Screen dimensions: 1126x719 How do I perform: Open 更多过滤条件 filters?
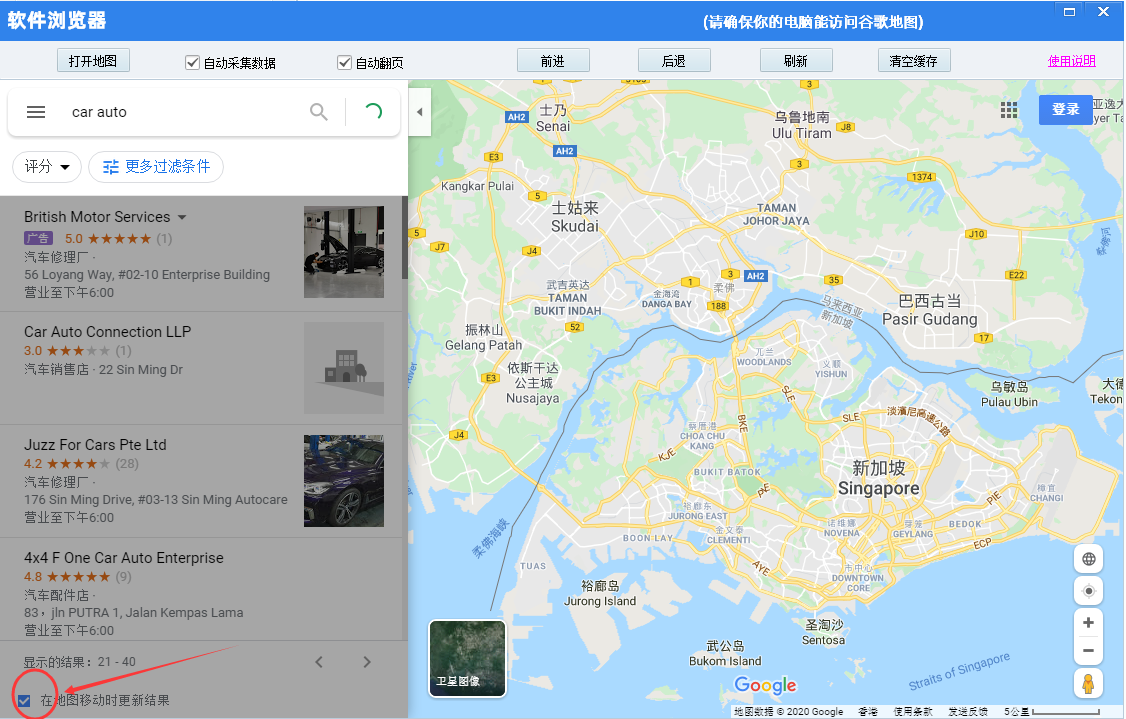coord(156,167)
